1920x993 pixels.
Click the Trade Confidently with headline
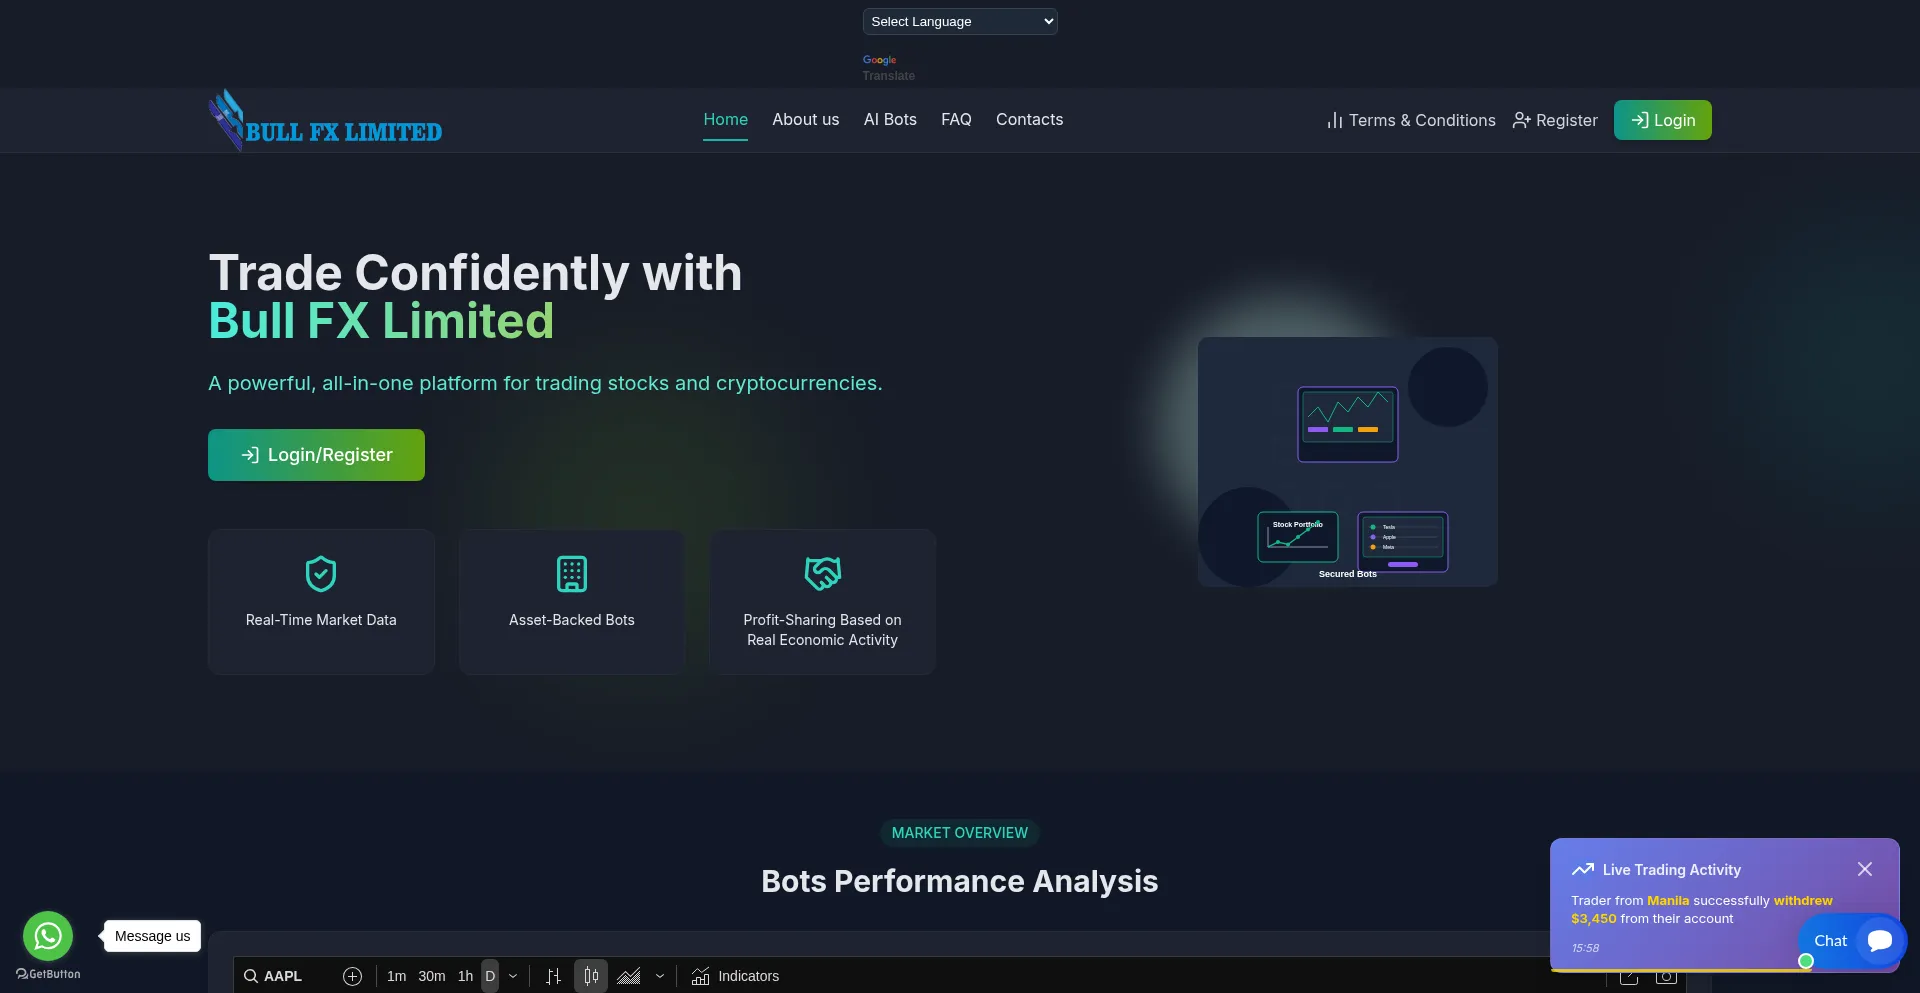click(475, 273)
